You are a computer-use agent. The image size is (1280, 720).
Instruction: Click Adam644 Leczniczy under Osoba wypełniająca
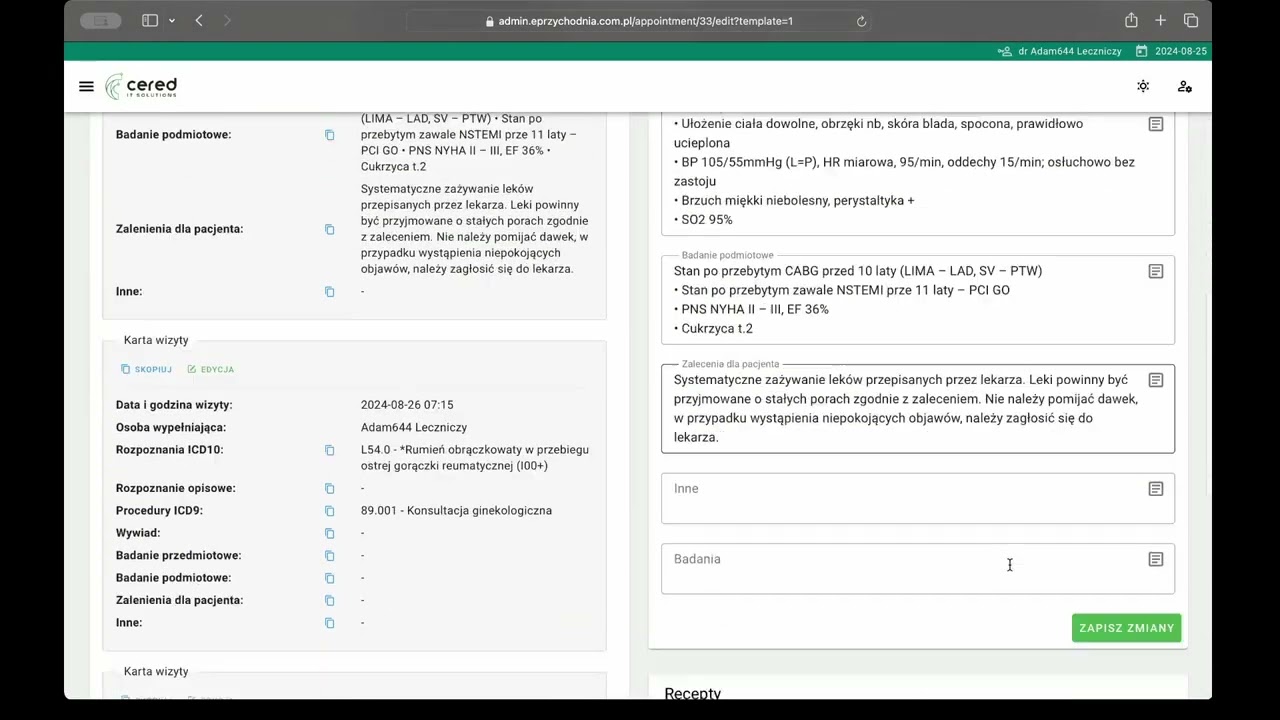[x=414, y=428]
